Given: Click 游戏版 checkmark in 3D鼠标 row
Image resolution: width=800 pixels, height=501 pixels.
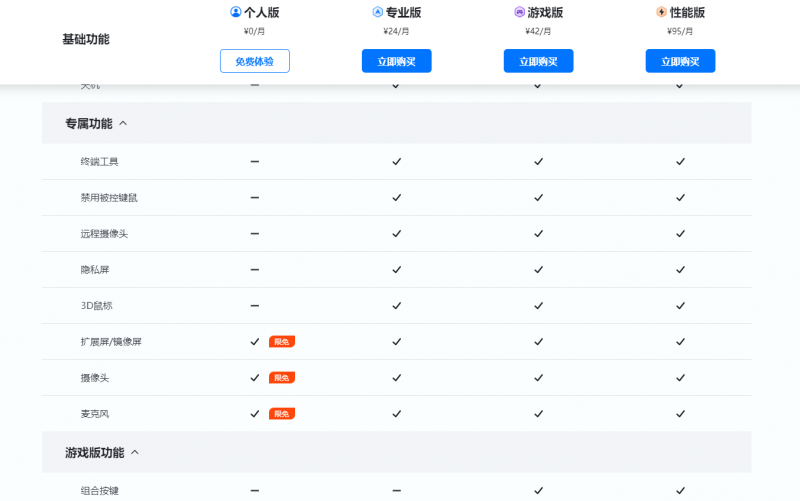Looking at the screenshot, I should 538,306.
